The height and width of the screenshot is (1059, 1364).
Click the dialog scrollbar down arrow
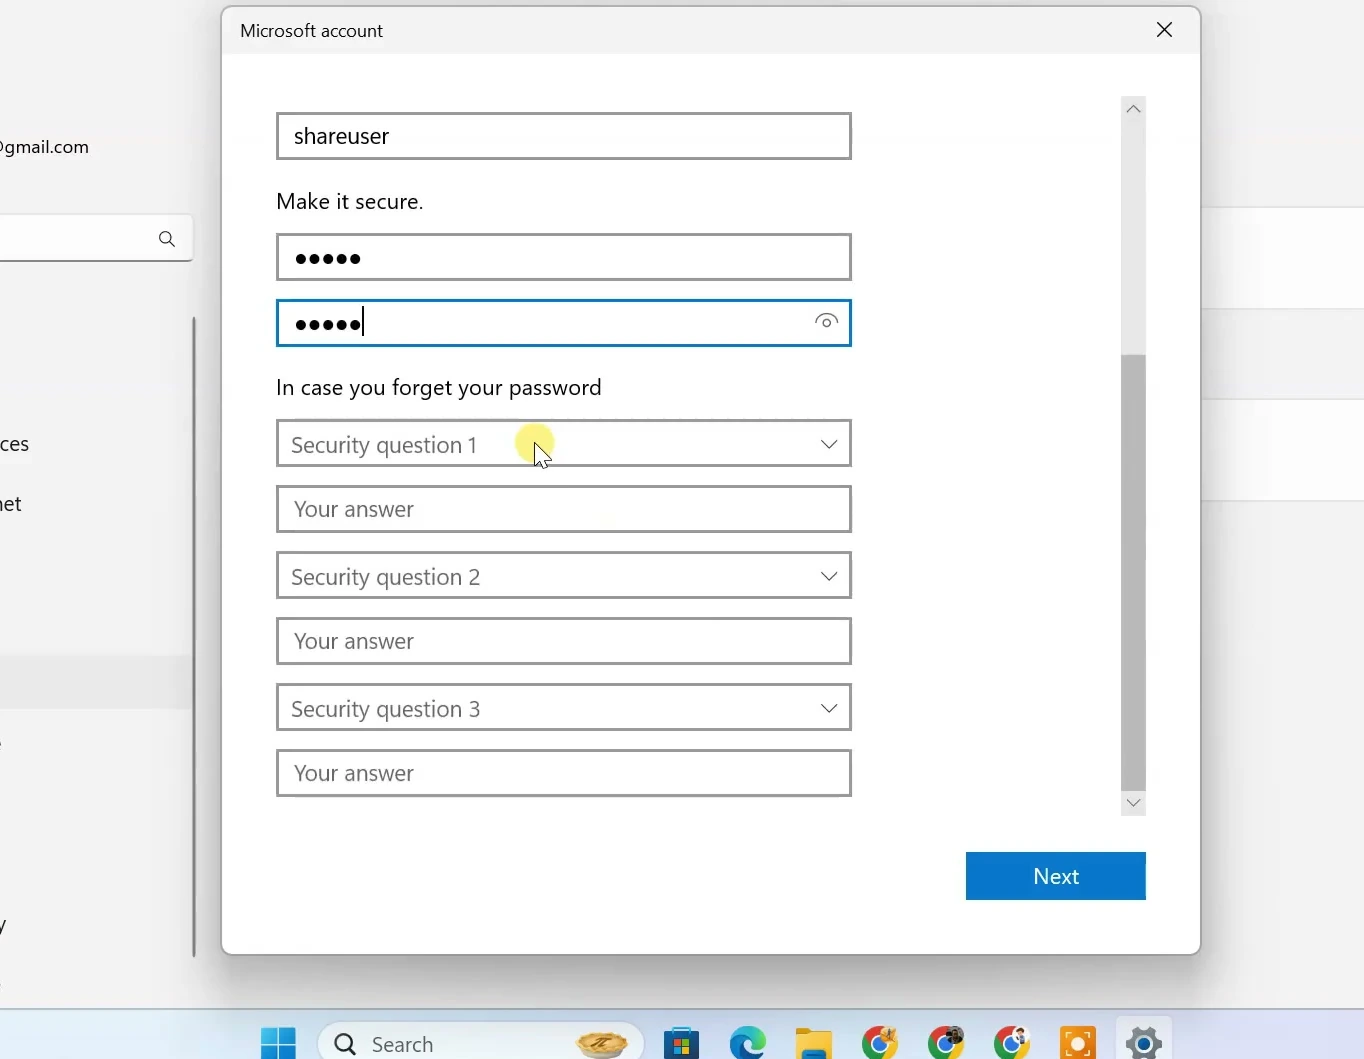[x=1133, y=803]
